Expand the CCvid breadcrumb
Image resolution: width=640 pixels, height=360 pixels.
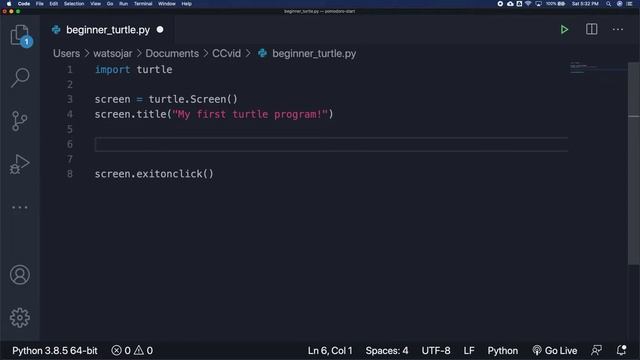tap(226, 53)
